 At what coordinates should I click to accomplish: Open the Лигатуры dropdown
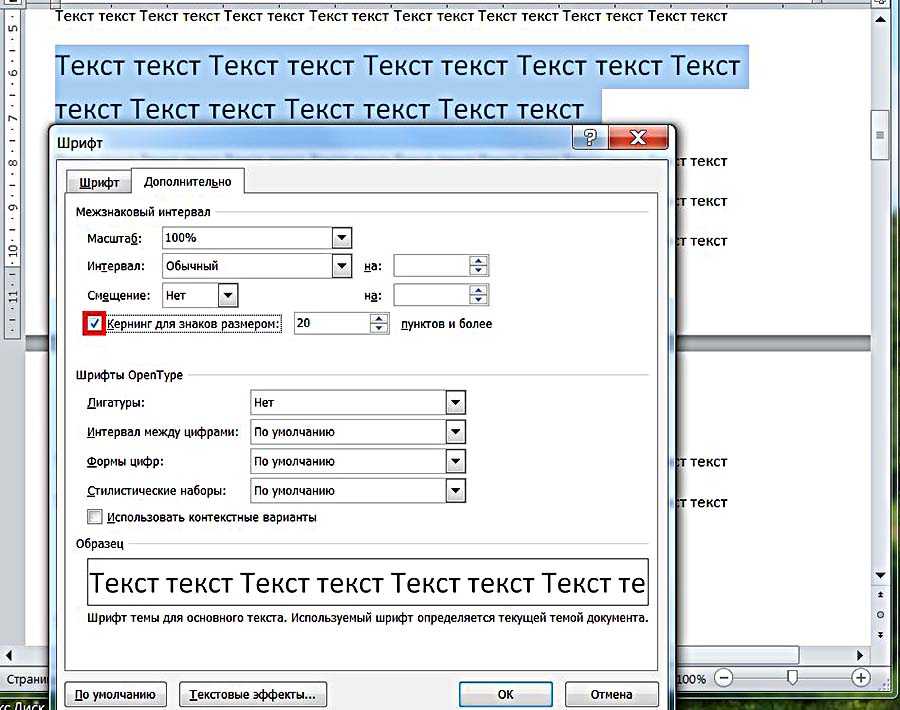tap(455, 402)
